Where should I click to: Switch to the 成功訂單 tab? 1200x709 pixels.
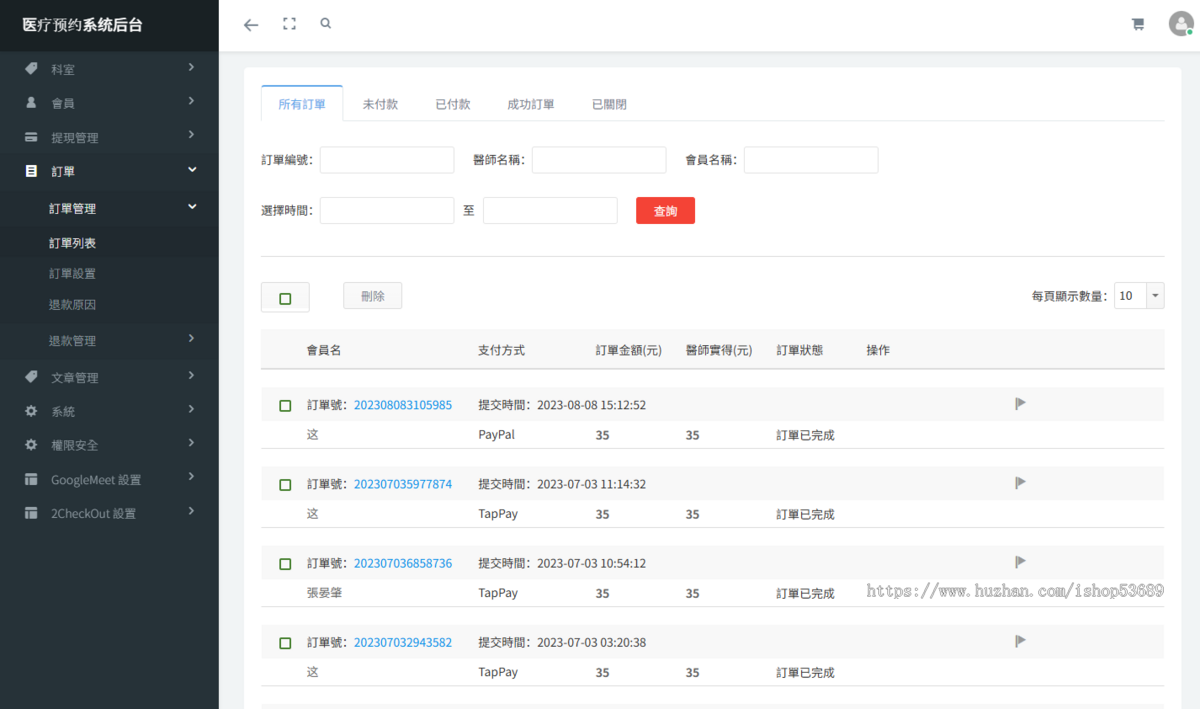pos(531,104)
